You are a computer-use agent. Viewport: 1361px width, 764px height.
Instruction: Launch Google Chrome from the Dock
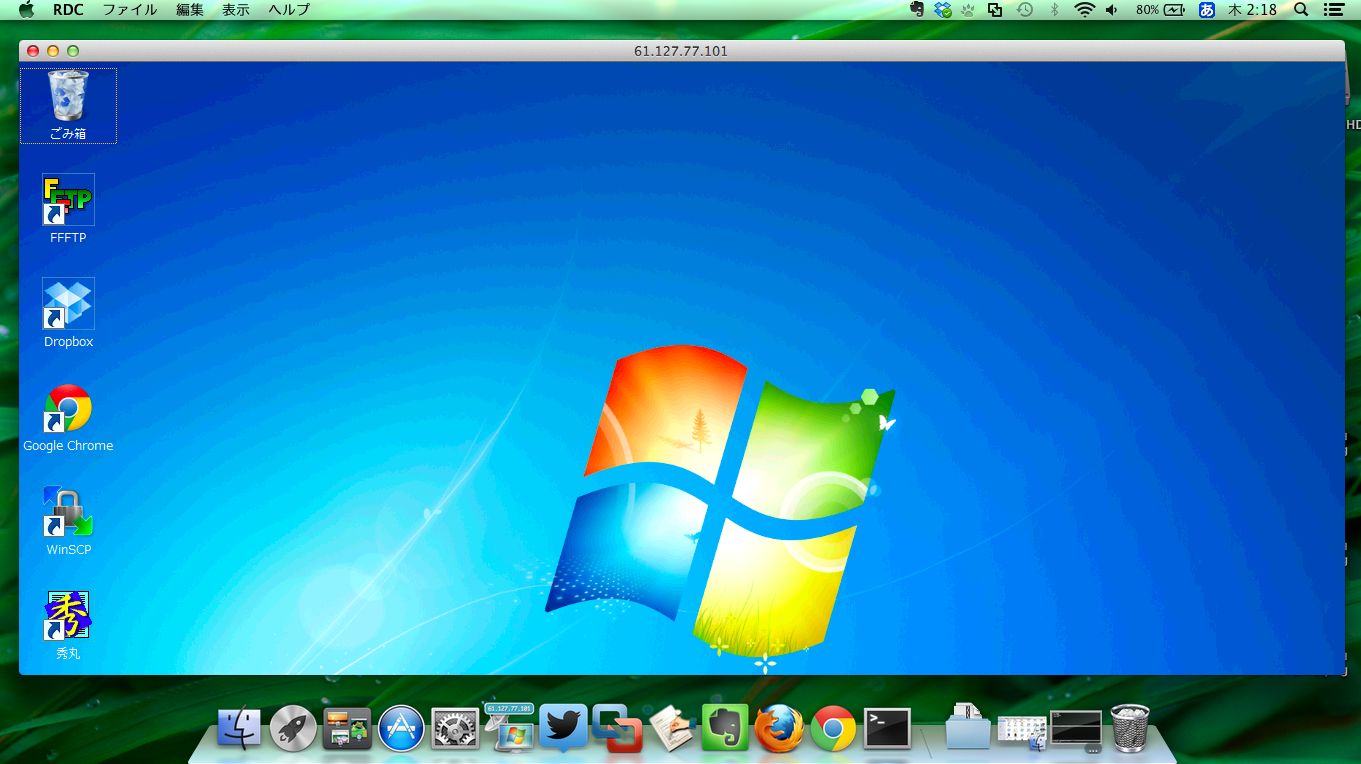pos(833,728)
